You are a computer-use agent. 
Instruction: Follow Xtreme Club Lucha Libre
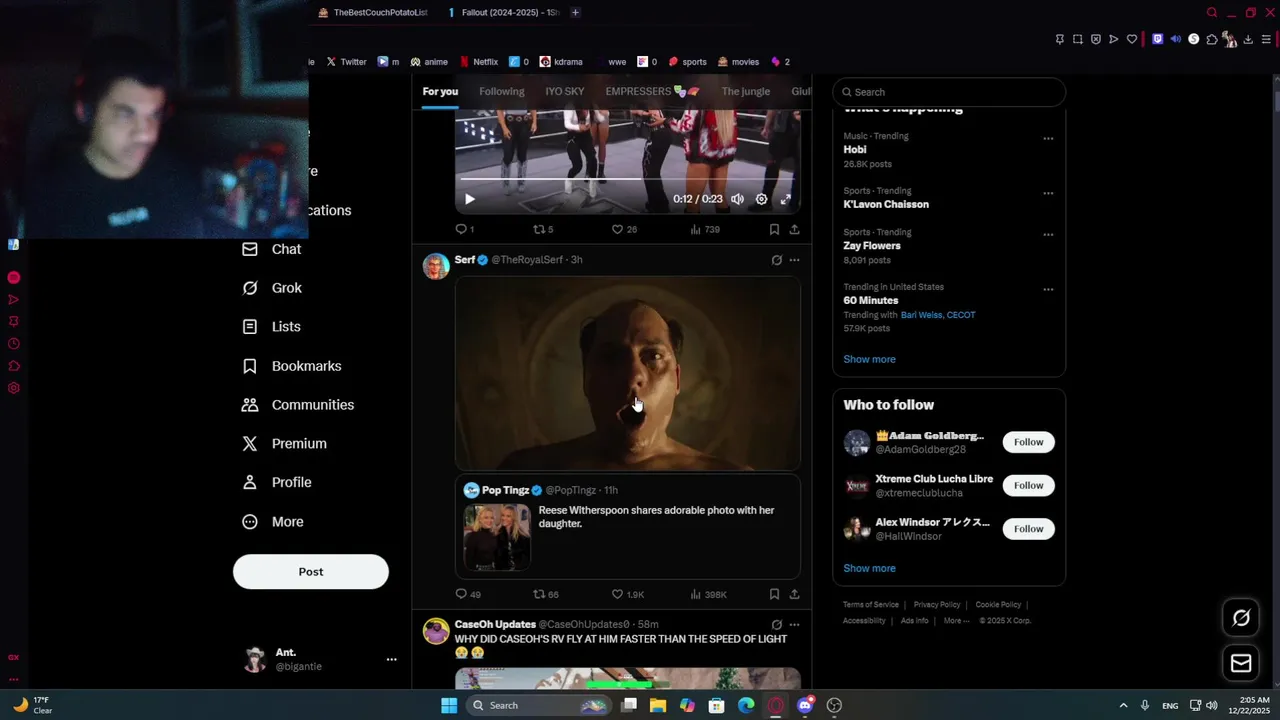click(1028, 486)
